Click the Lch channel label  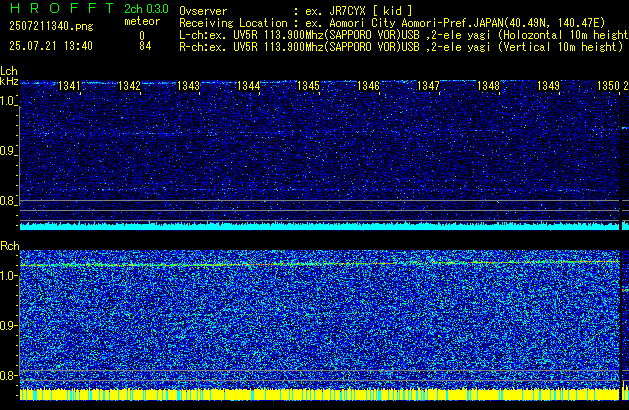(9, 71)
